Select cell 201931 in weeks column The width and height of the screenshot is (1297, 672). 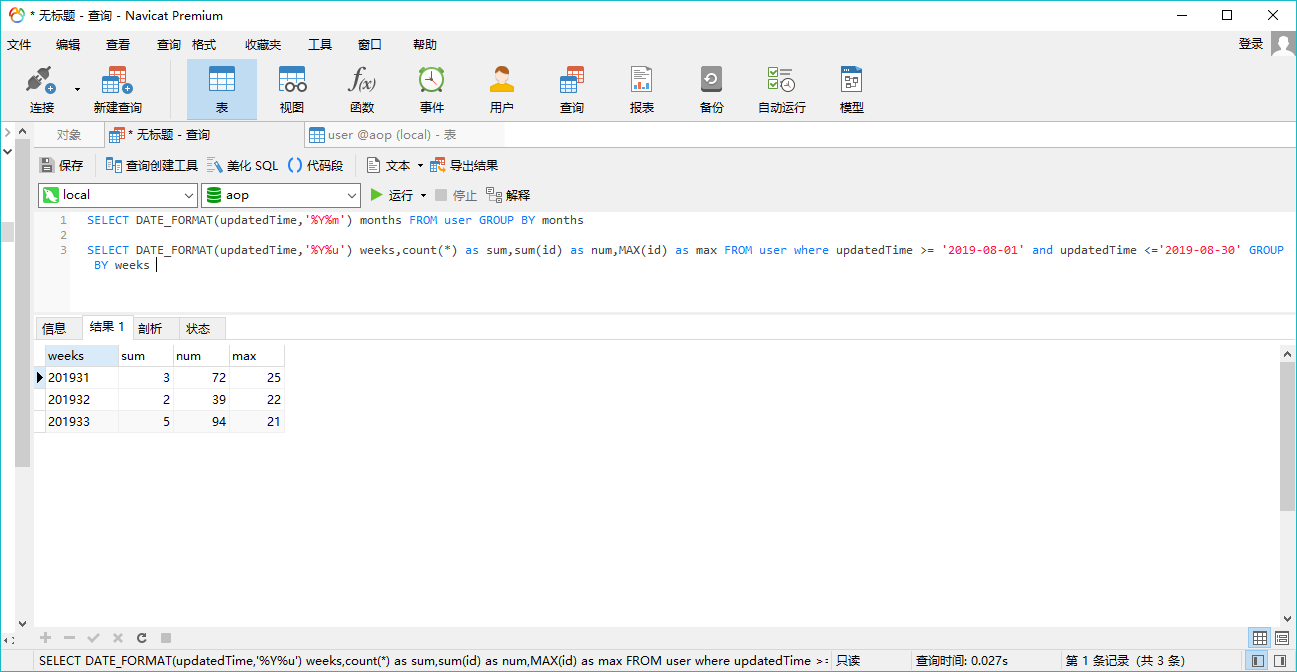coord(82,378)
